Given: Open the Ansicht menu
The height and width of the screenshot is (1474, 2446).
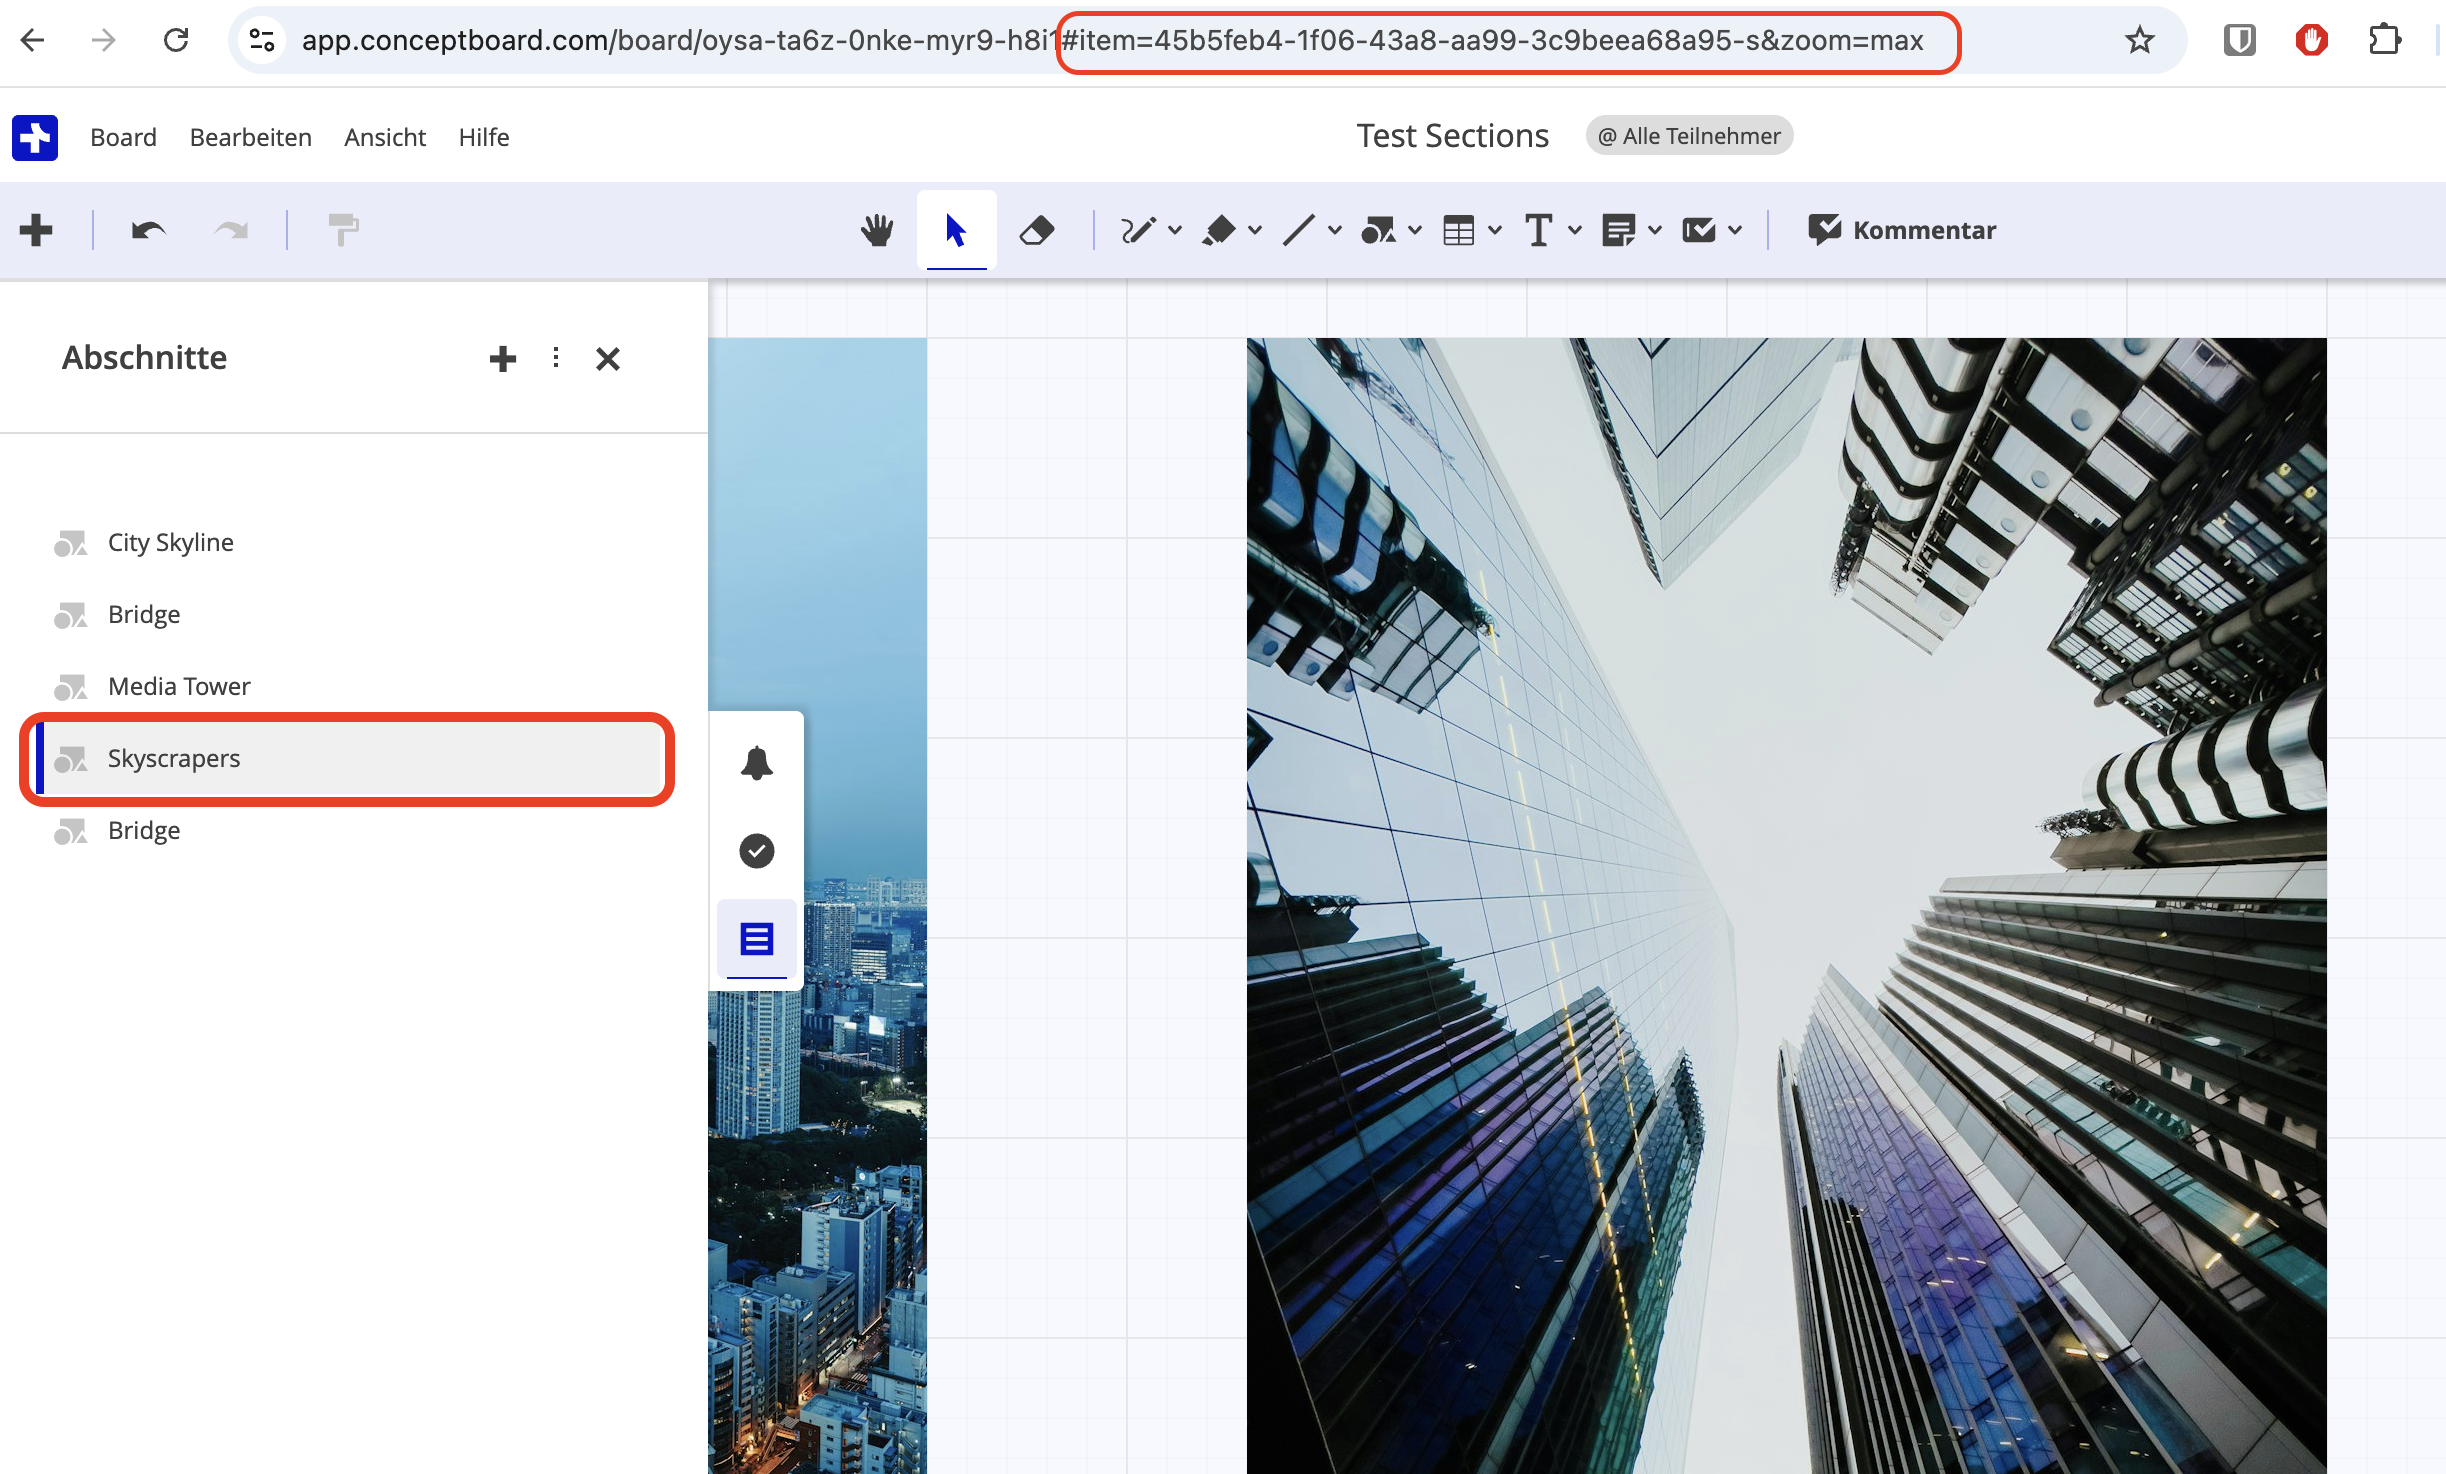Looking at the screenshot, I should click(x=385, y=137).
